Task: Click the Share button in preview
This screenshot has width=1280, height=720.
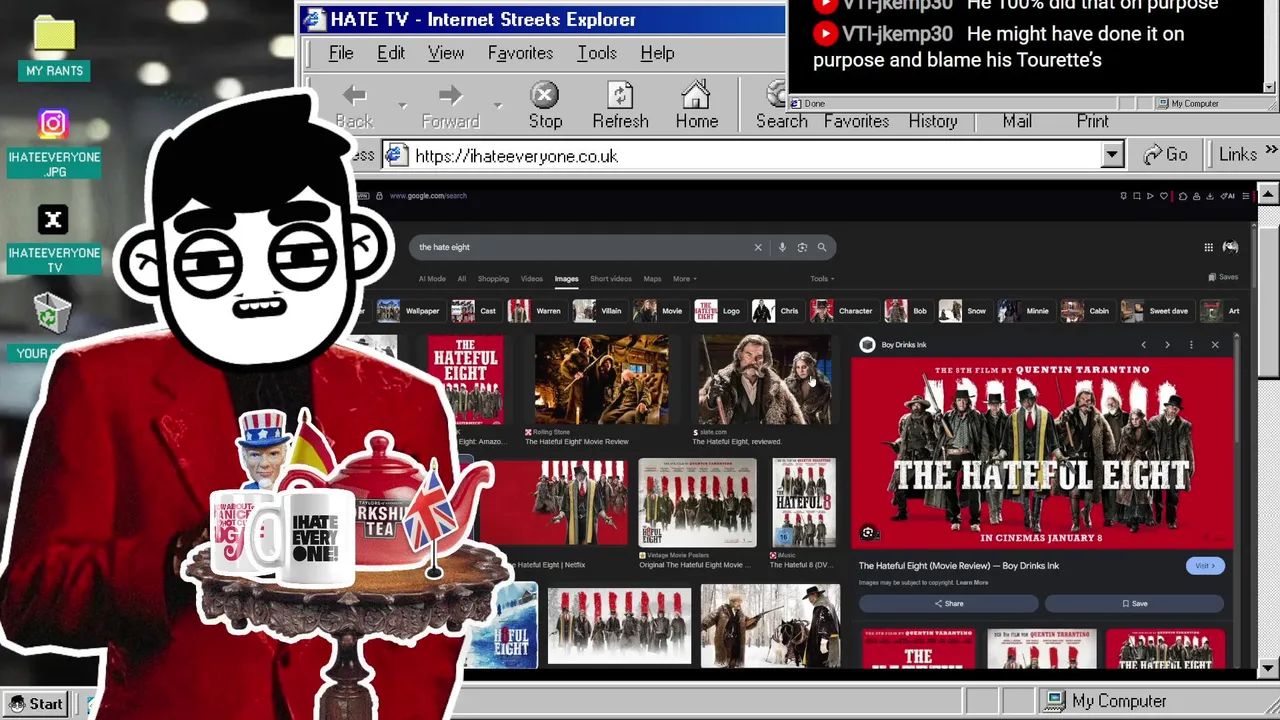Action: point(948,604)
